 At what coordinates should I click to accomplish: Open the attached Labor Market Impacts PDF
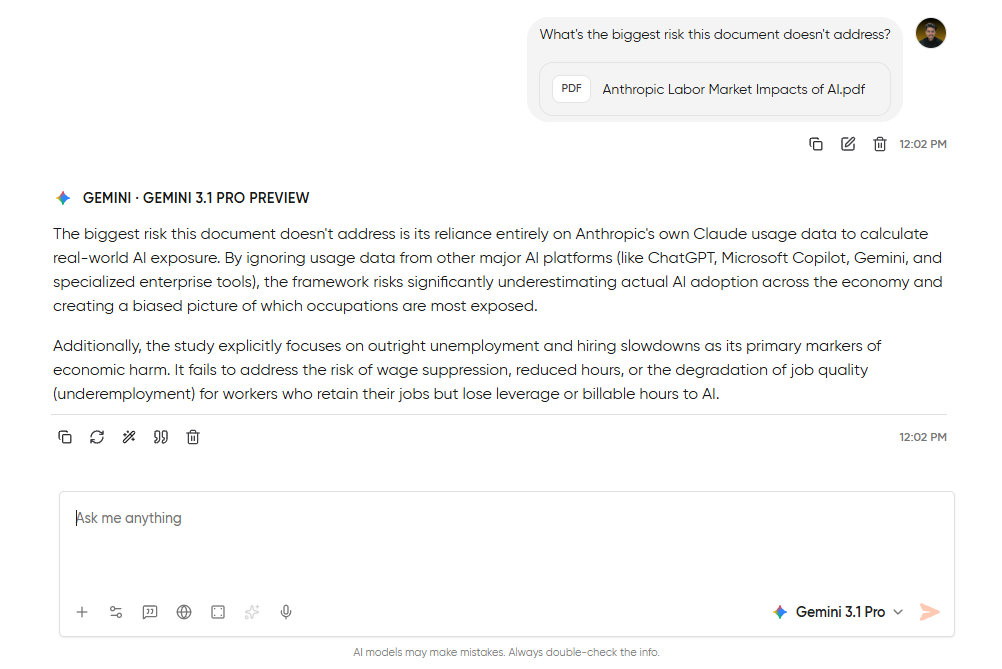[x=715, y=89]
